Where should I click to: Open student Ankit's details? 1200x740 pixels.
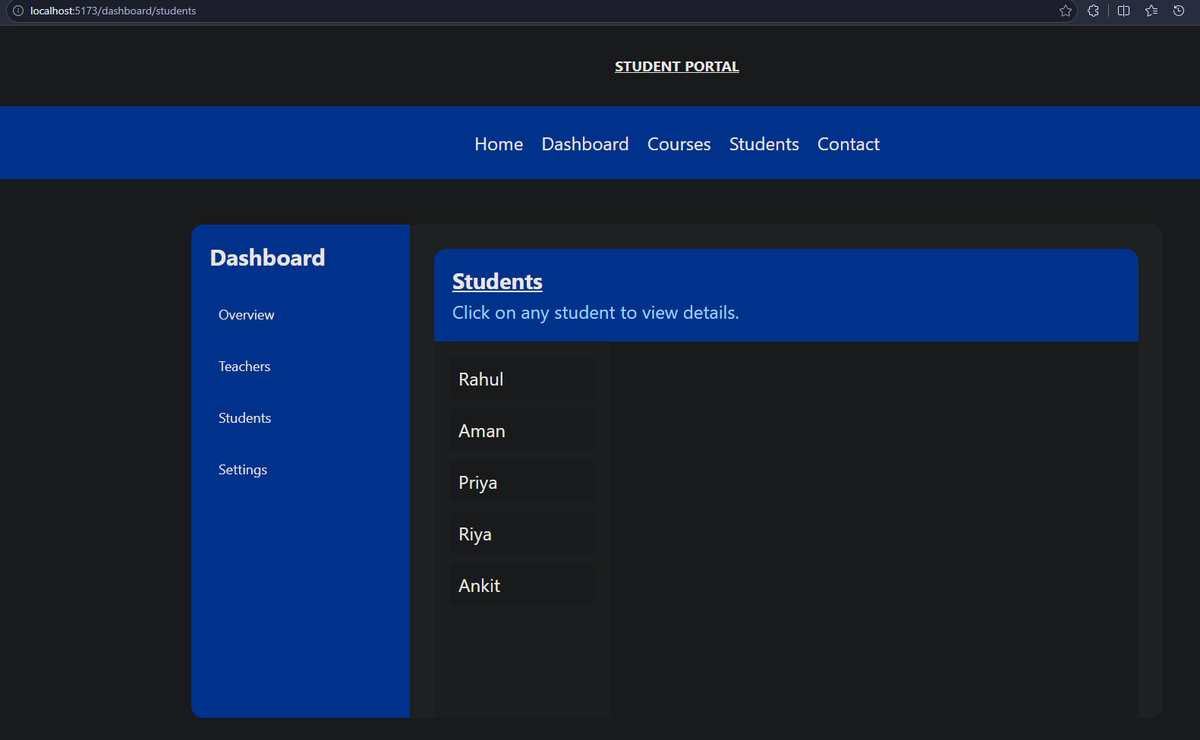522,586
